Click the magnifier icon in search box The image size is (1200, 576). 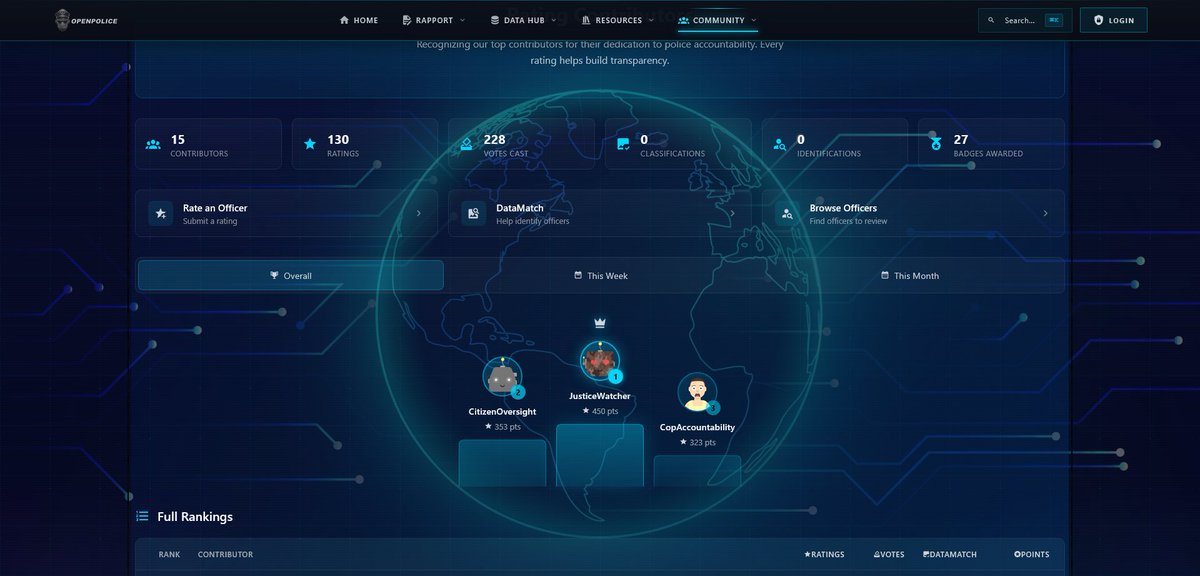coord(992,20)
